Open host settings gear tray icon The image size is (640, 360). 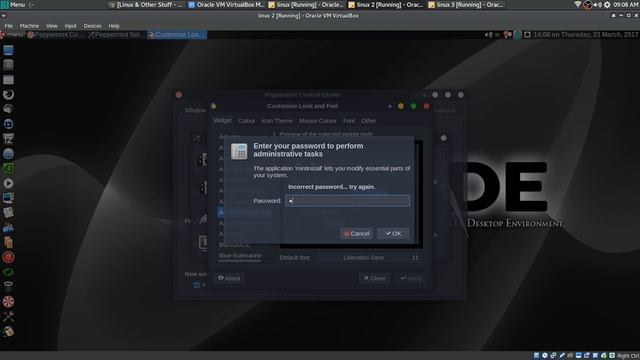pyautogui.click(x=607, y=4)
